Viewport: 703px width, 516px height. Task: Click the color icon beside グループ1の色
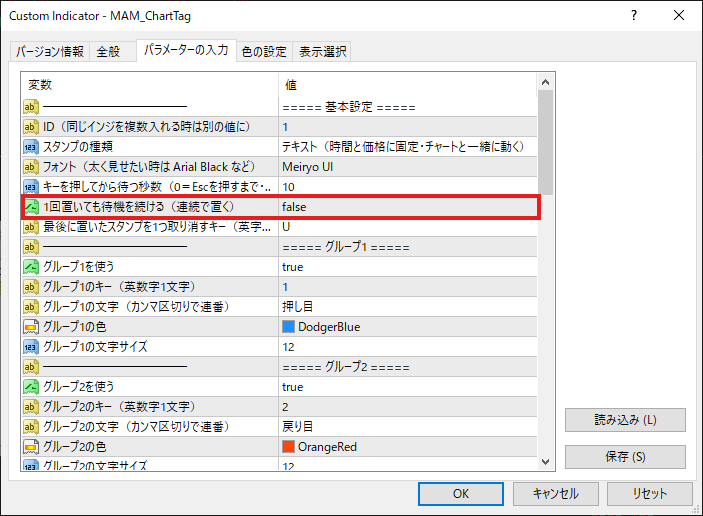[x=30, y=327]
